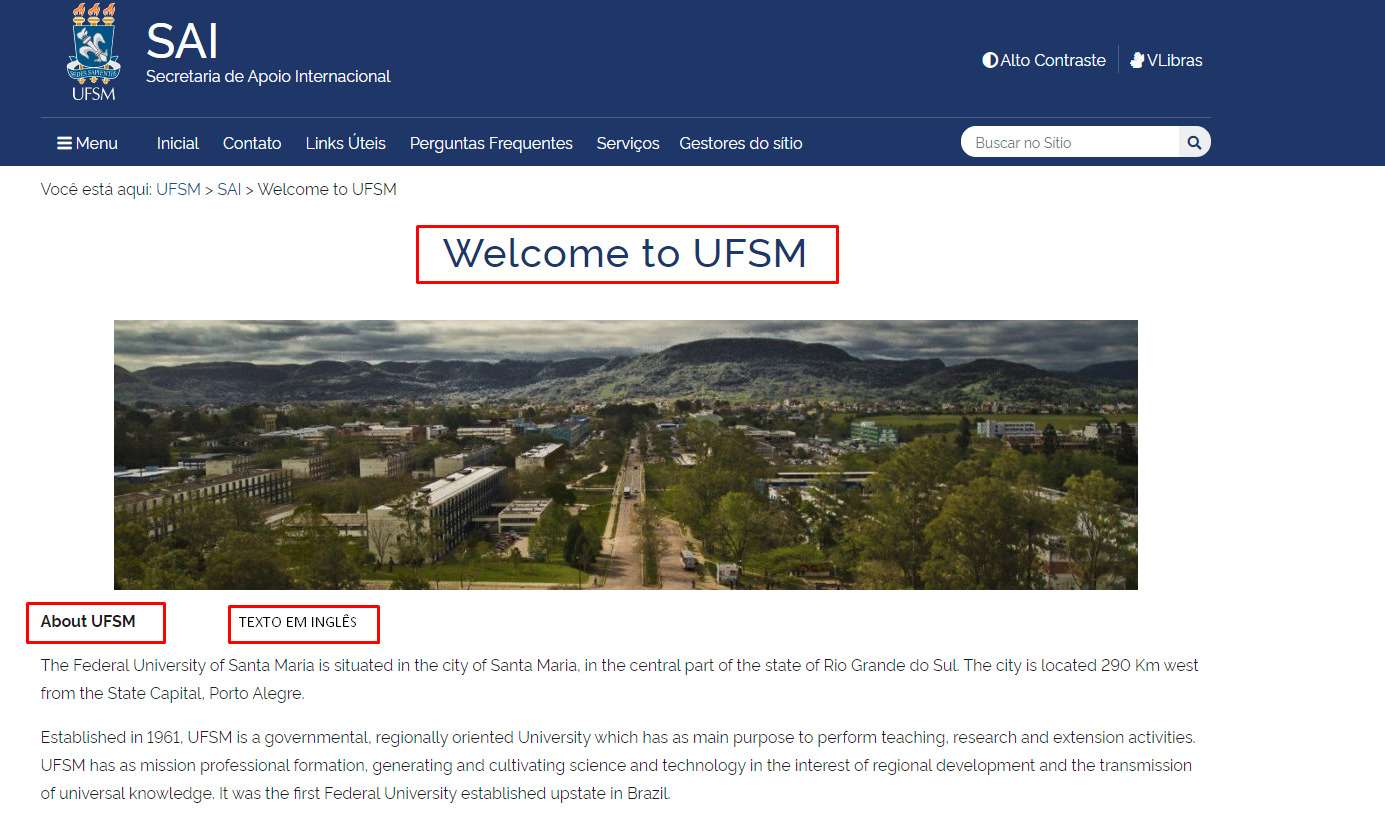
Task: Select Serviços in the navigation bar
Action: click(628, 143)
